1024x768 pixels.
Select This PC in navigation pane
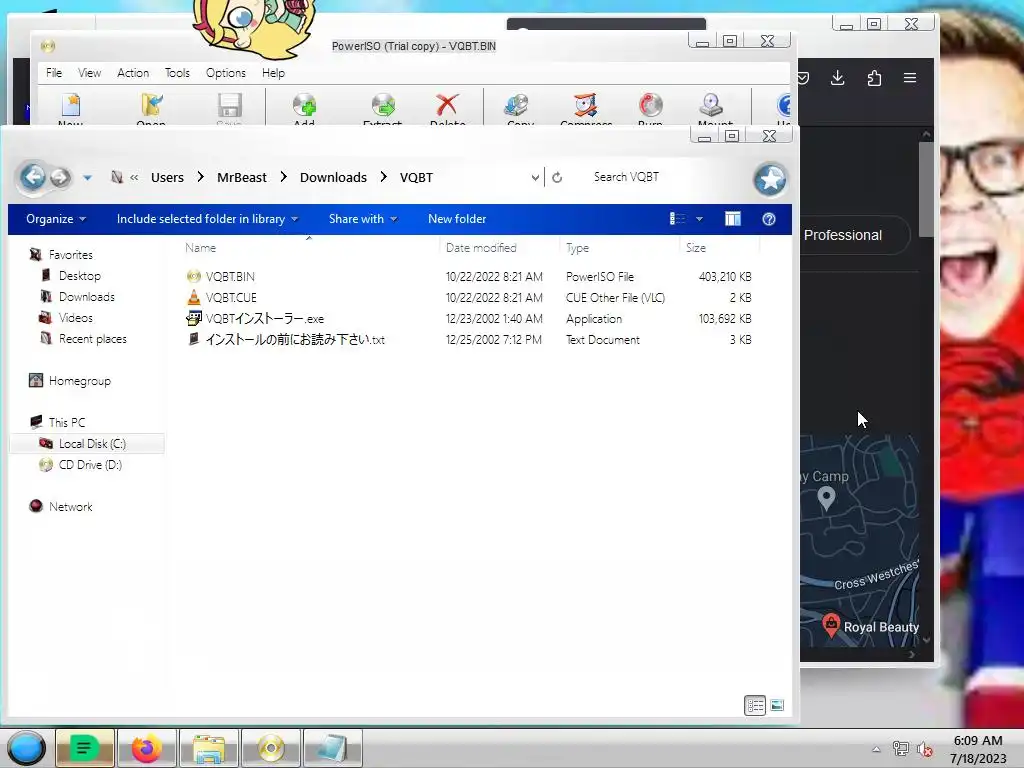(67, 423)
